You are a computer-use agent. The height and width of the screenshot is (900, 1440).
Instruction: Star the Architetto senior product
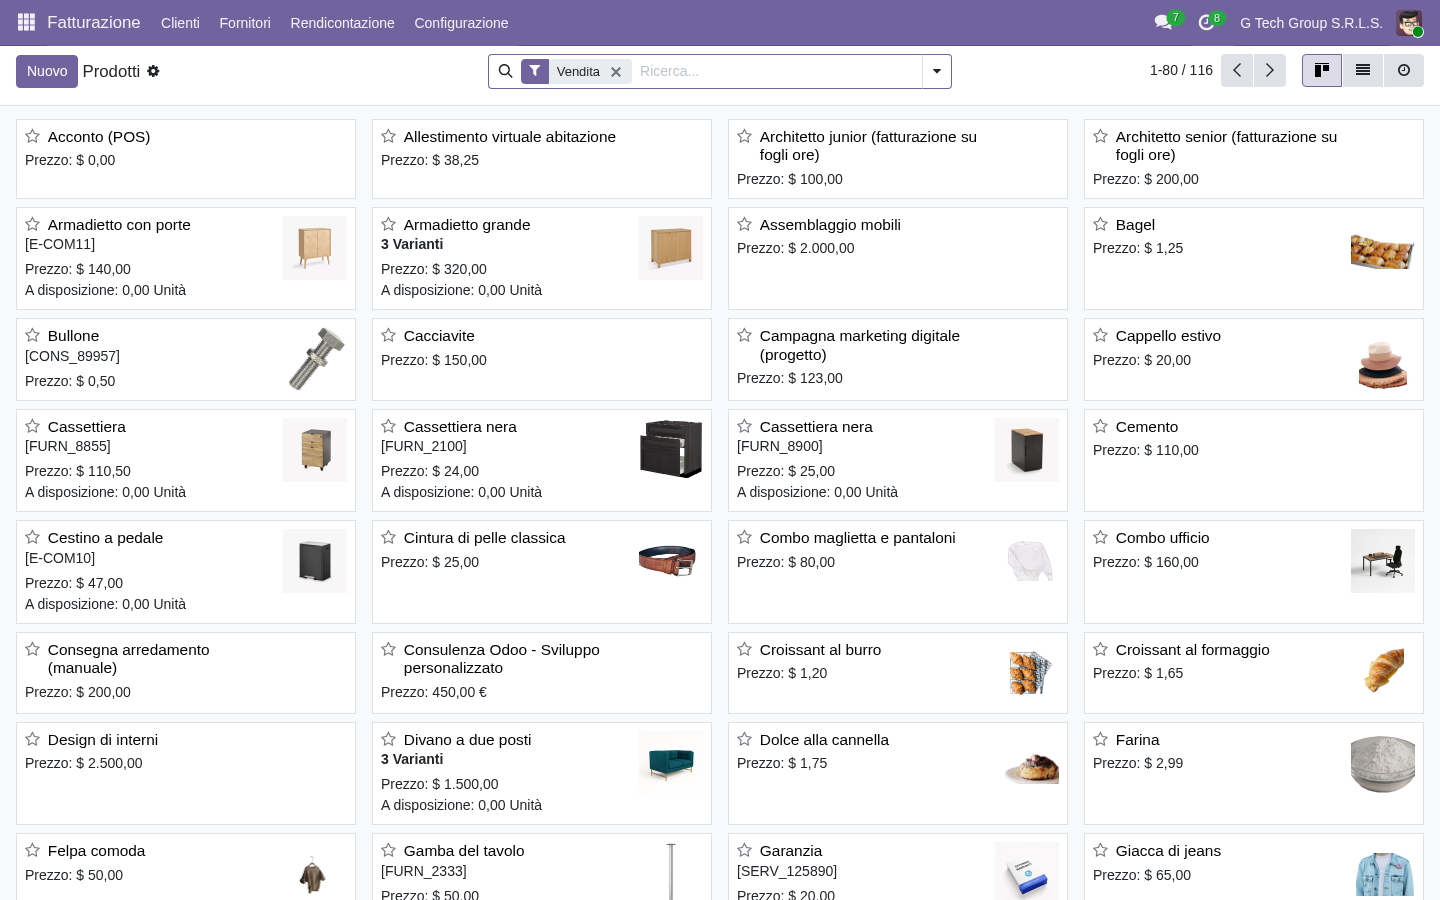point(1101,136)
